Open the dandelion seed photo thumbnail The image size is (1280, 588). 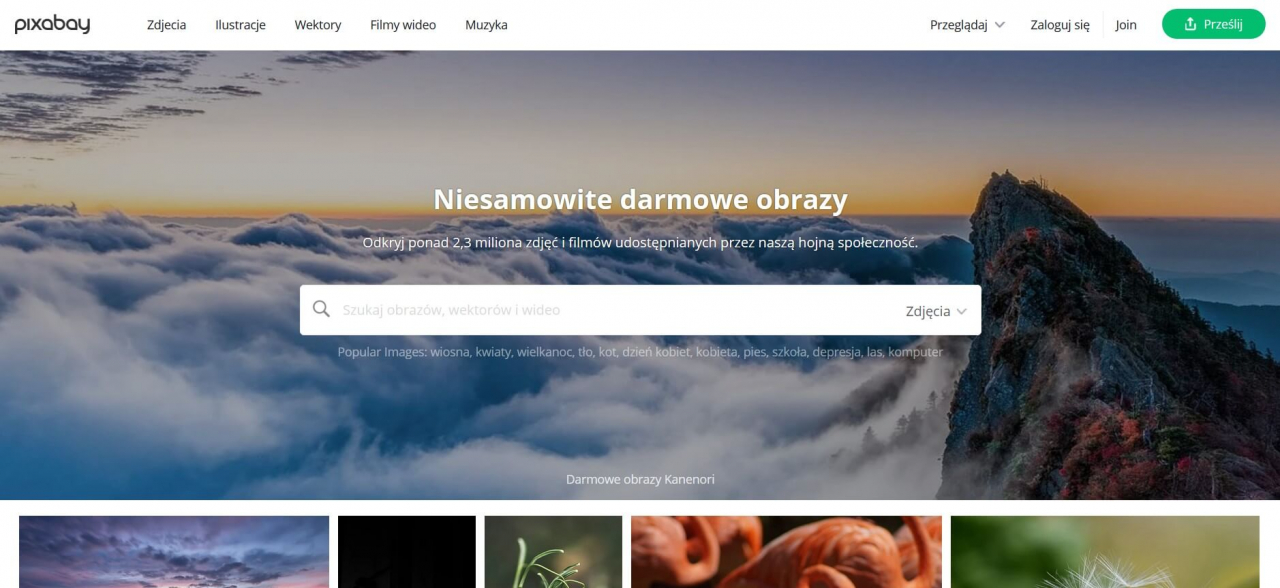(1104, 551)
